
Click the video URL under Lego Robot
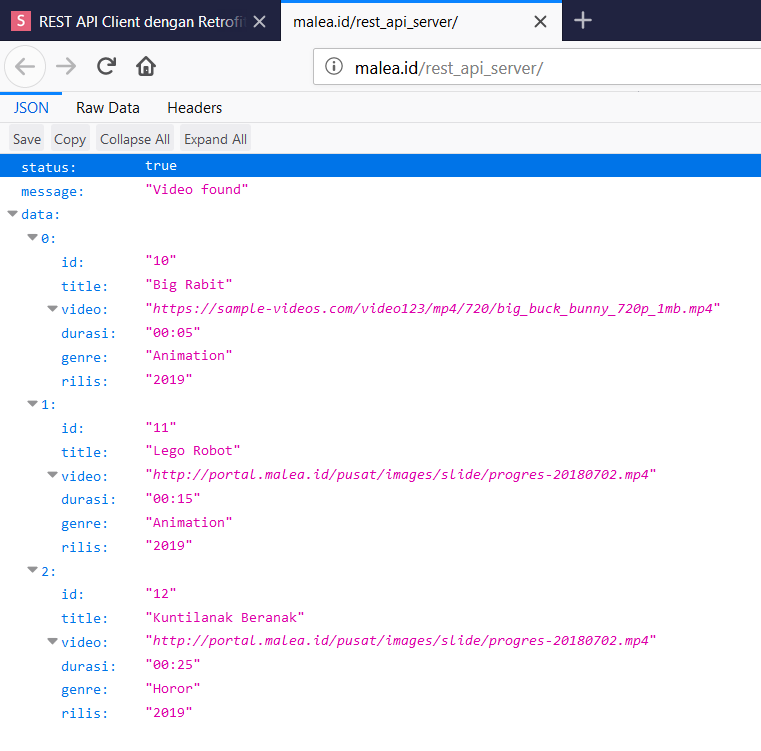[400, 475]
